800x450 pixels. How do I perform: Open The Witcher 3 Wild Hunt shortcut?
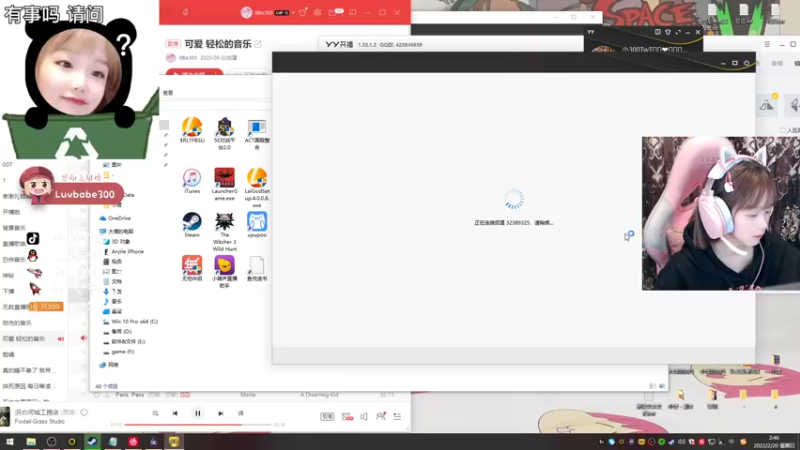(x=224, y=232)
